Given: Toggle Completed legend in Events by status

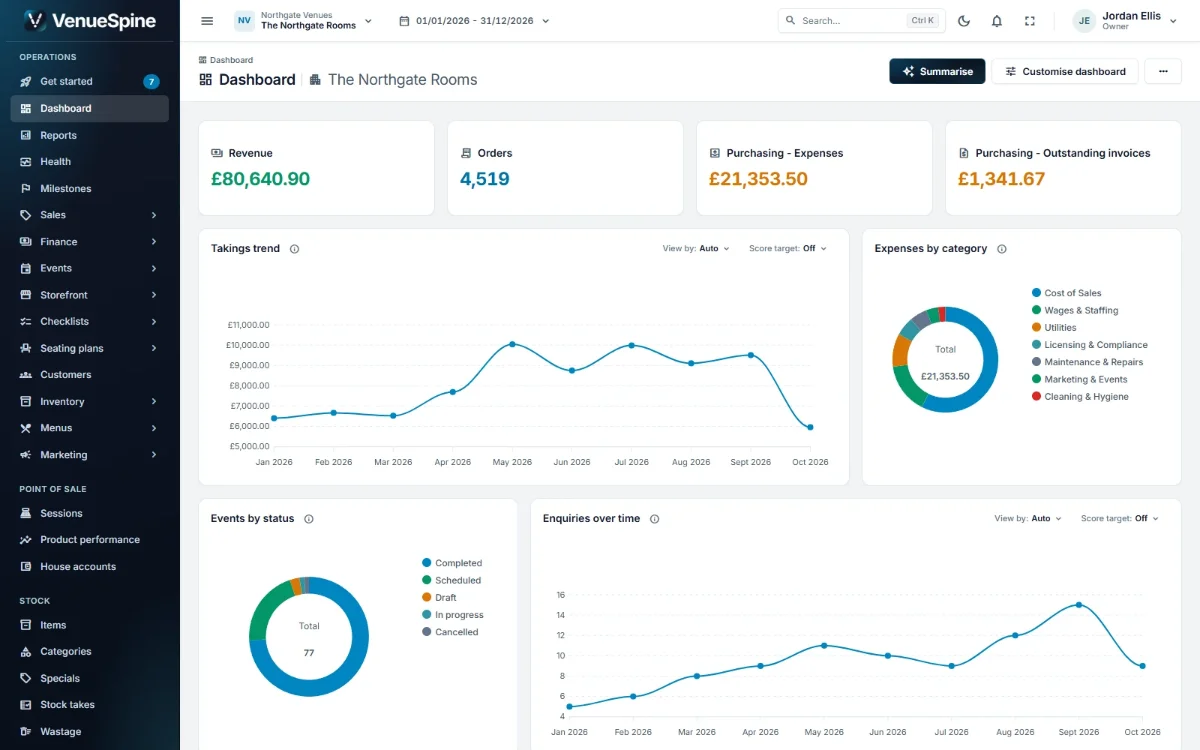Looking at the screenshot, I should pos(452,563).
